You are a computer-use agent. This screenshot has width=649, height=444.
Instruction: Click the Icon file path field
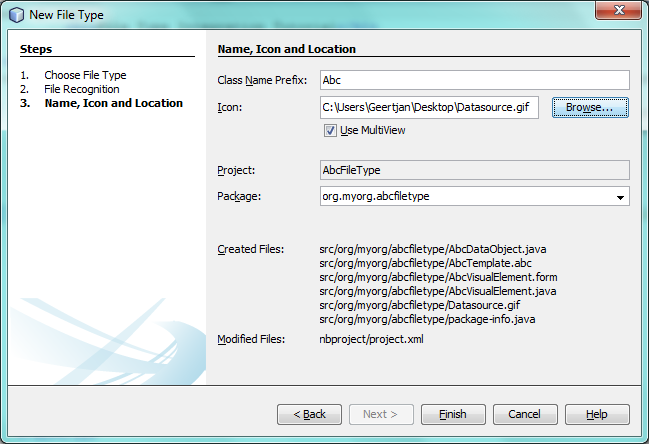428,107
